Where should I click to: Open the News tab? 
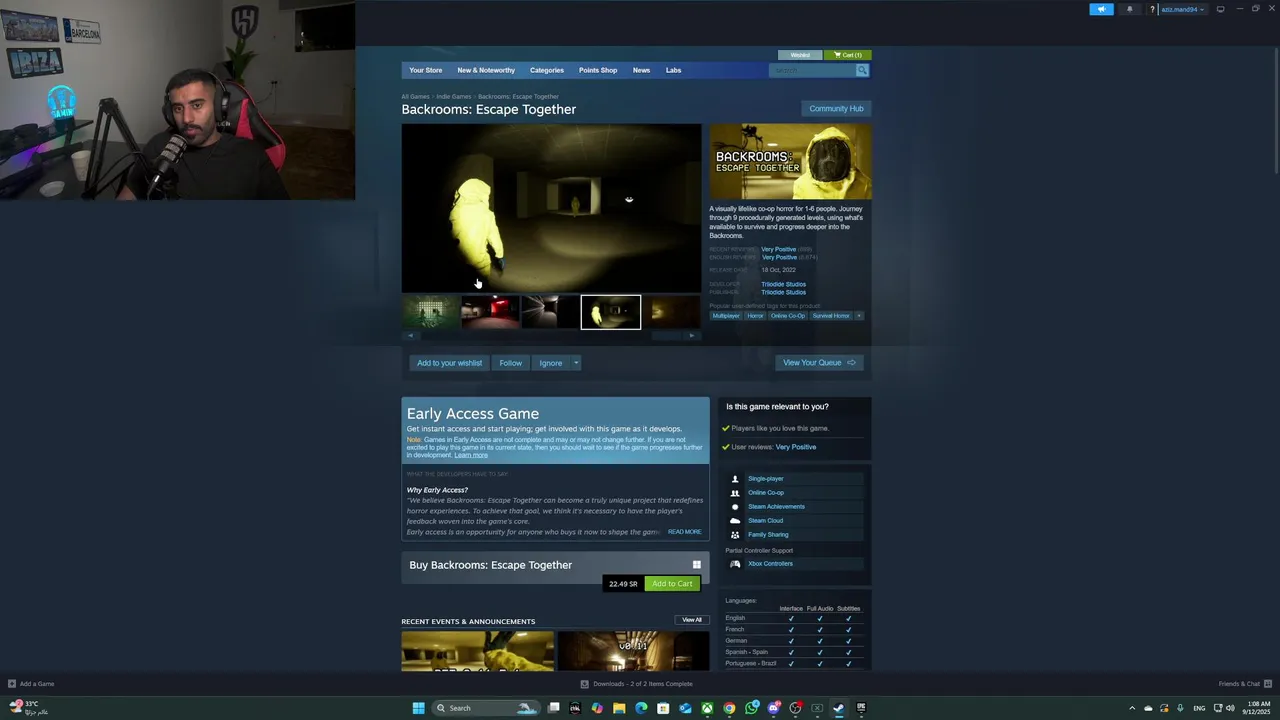pyautogui.click(x=641, y=70)
